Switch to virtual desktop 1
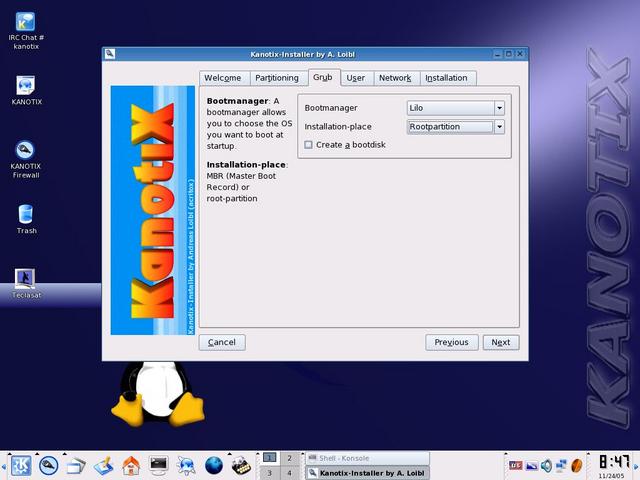Viewport: 640px width, 480px height. click(x=269, y=458)
